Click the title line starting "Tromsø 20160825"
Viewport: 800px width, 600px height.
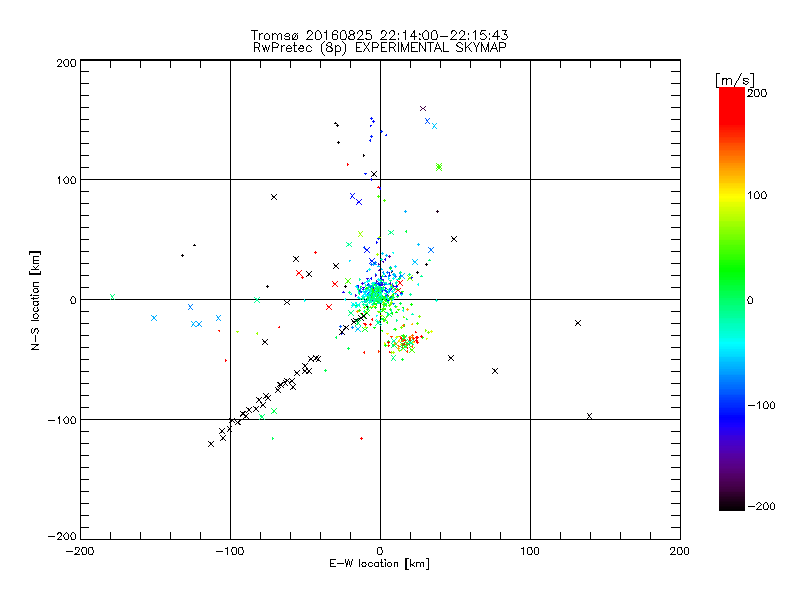[x=379, y=35]
